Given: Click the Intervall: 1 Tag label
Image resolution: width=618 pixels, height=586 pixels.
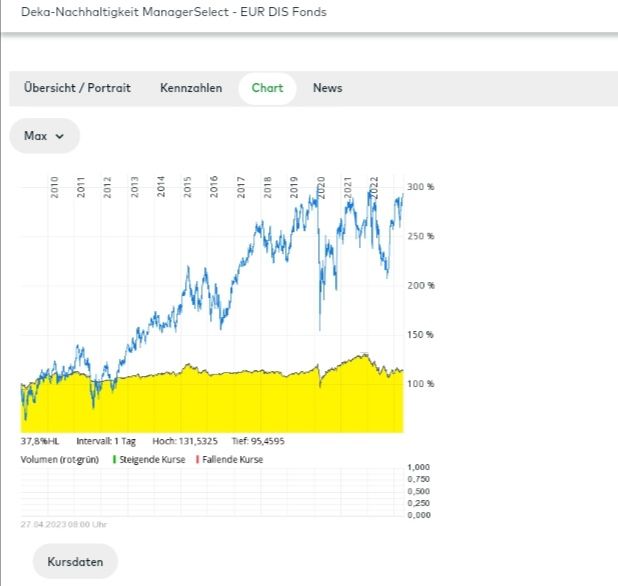Looking at the screenshot, I should pyautogui.click(x=112, y=440).
